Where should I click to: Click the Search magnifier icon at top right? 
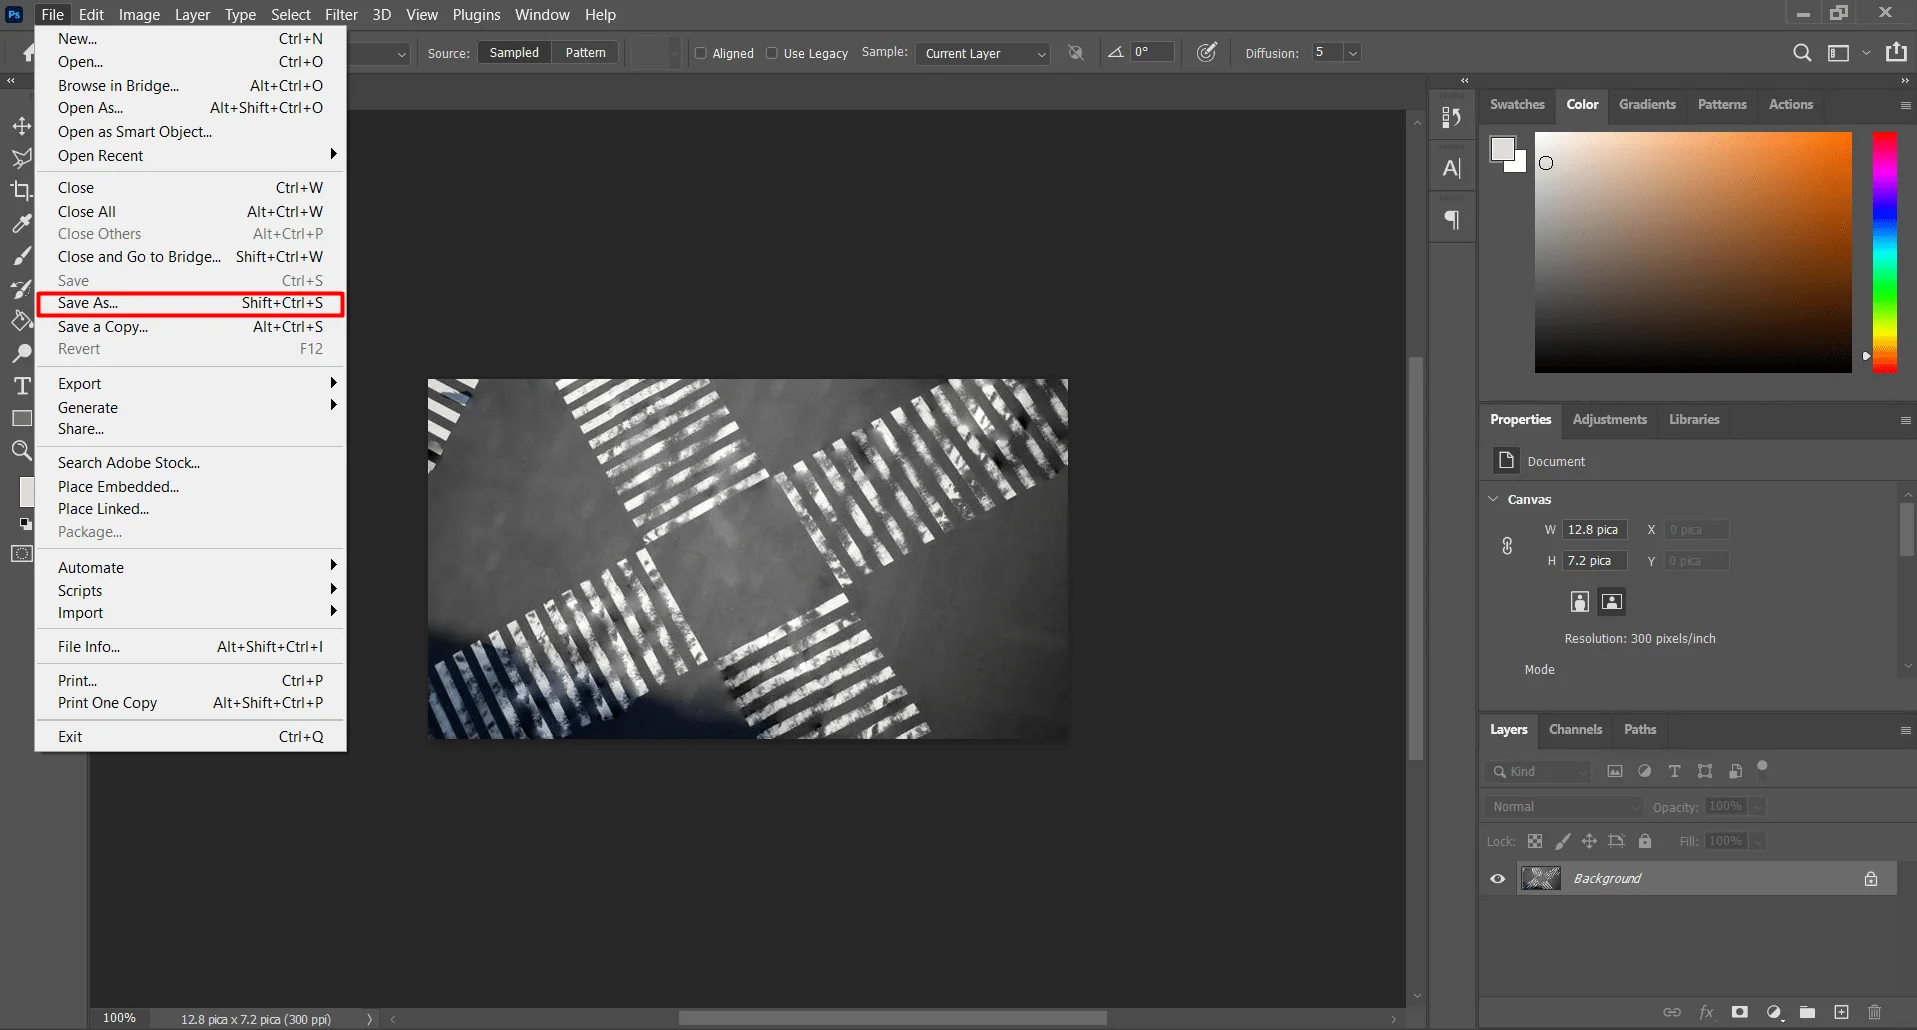1802,53
